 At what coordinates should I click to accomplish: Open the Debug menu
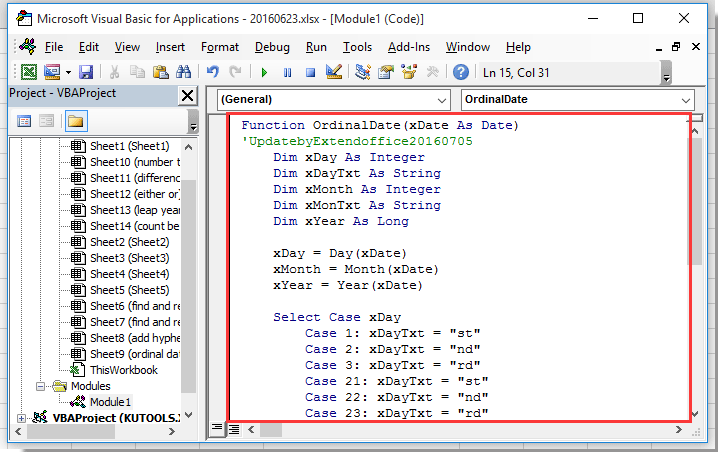coord(272,47)
